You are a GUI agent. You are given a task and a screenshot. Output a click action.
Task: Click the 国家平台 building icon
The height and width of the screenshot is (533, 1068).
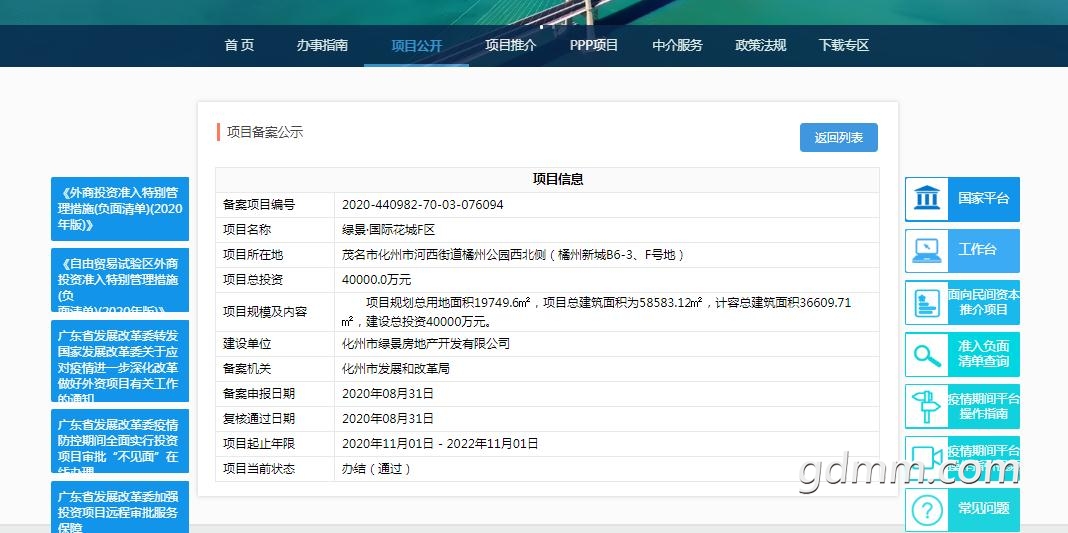(x=927, y=199)
